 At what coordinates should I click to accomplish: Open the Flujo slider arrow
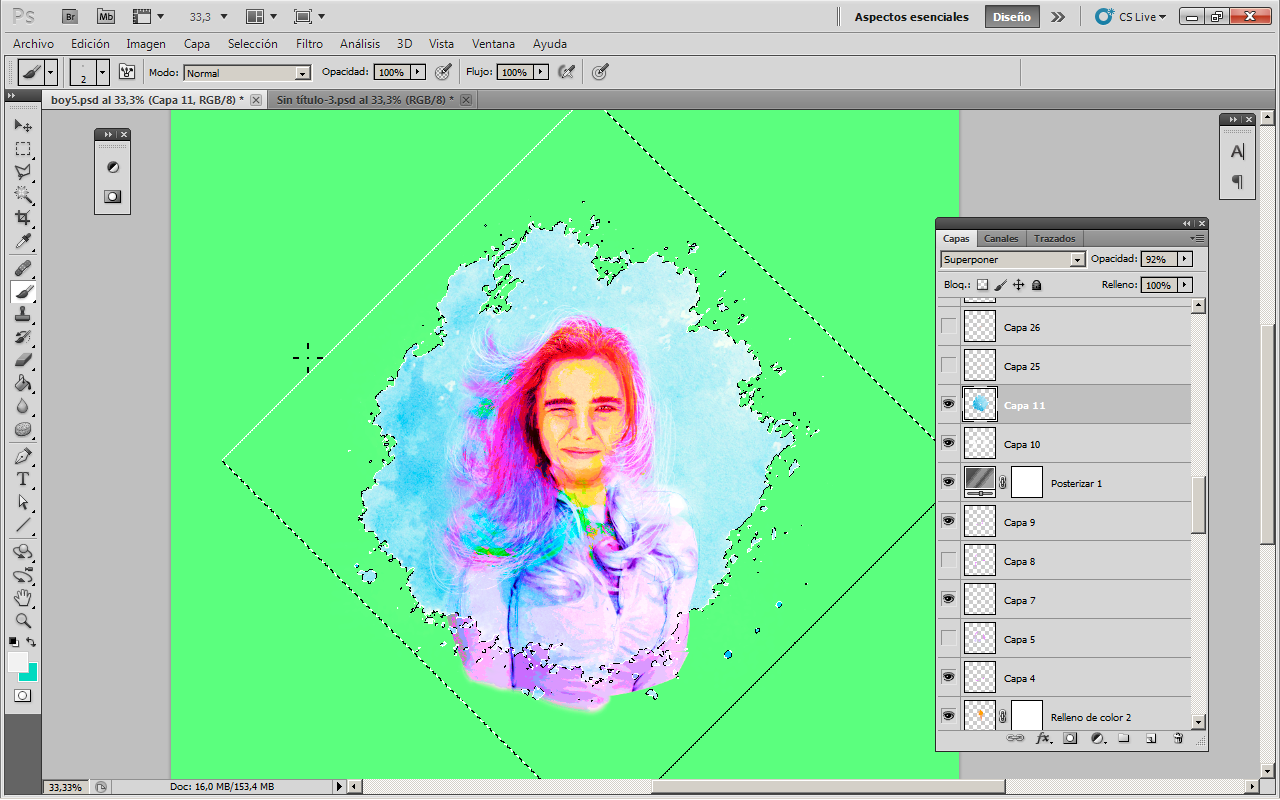tap(541, 72)
